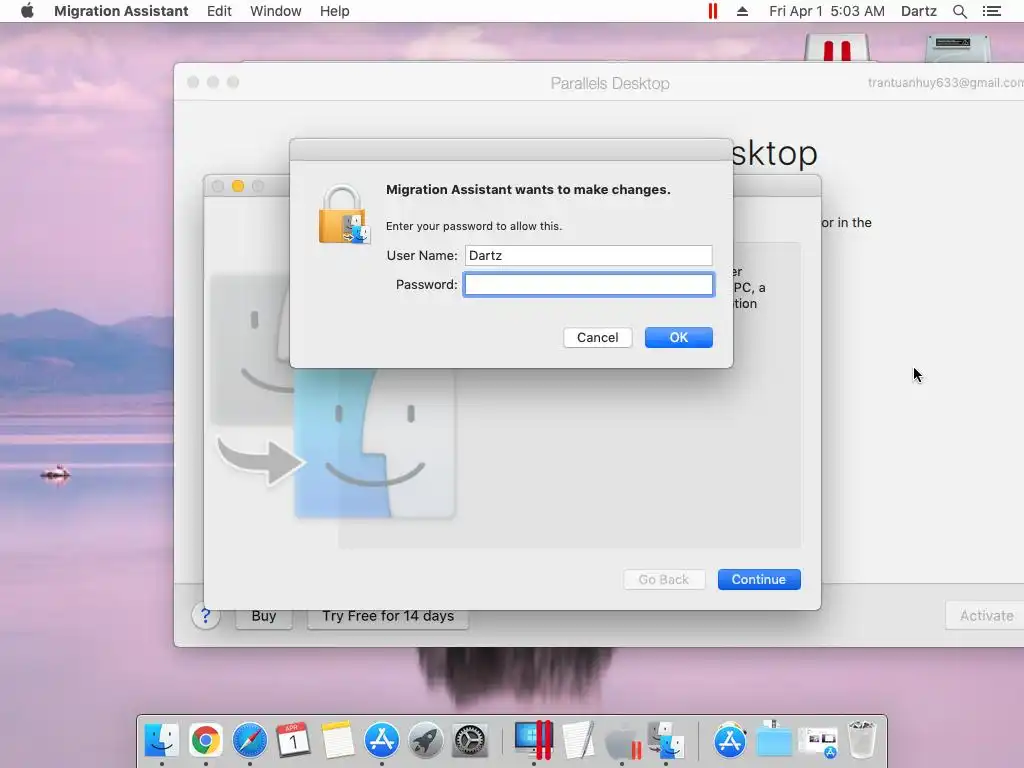Minimize the Migration Assistant window

click(x=238, y=186)
